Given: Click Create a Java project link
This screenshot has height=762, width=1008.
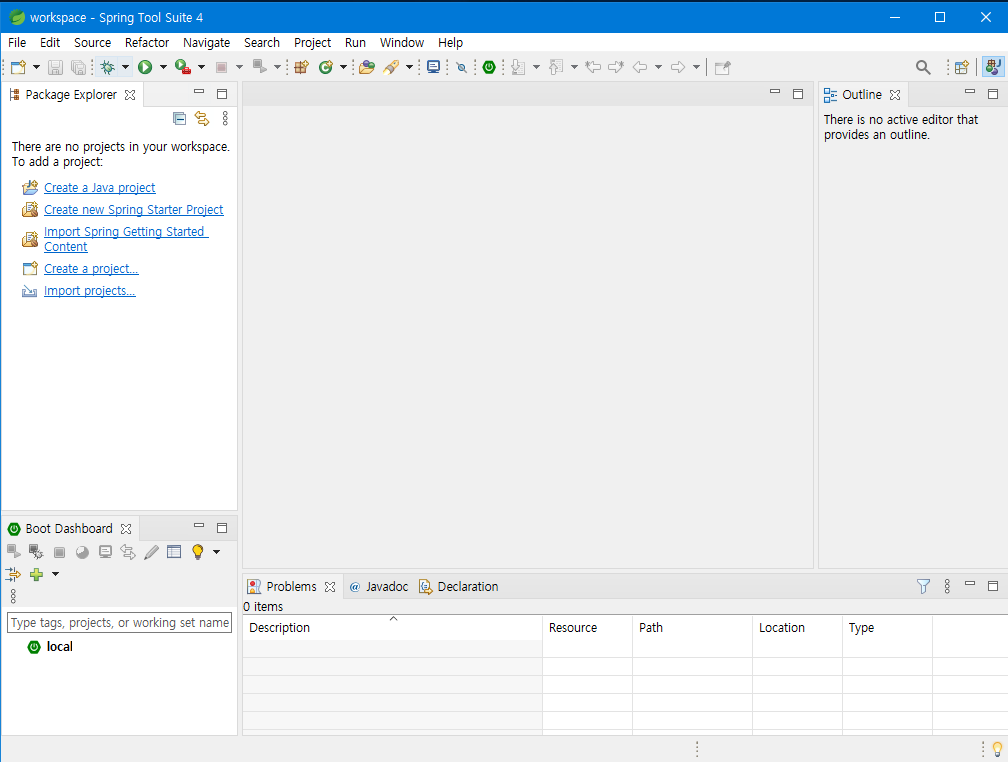Looking at the screenshot, I should tap(100, 188).
